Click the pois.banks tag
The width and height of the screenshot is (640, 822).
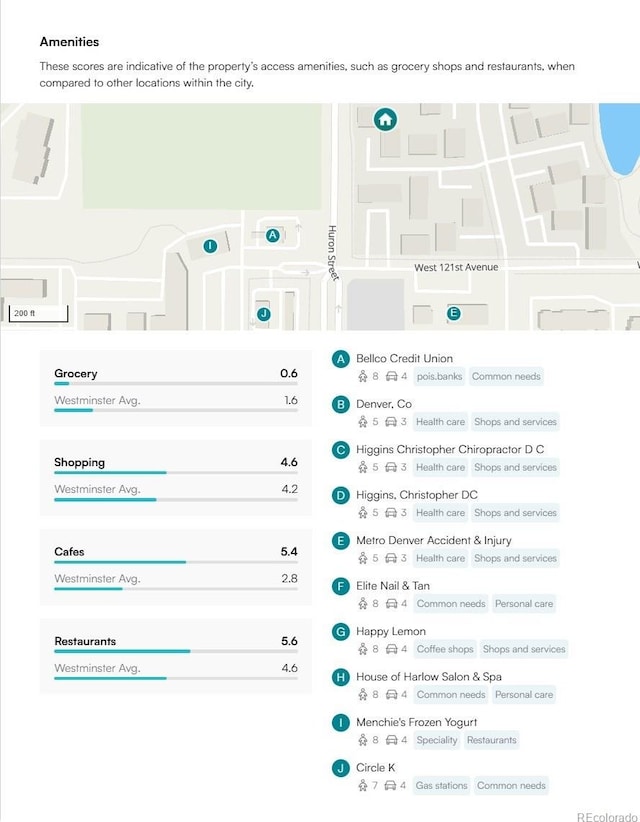(439, 376)
